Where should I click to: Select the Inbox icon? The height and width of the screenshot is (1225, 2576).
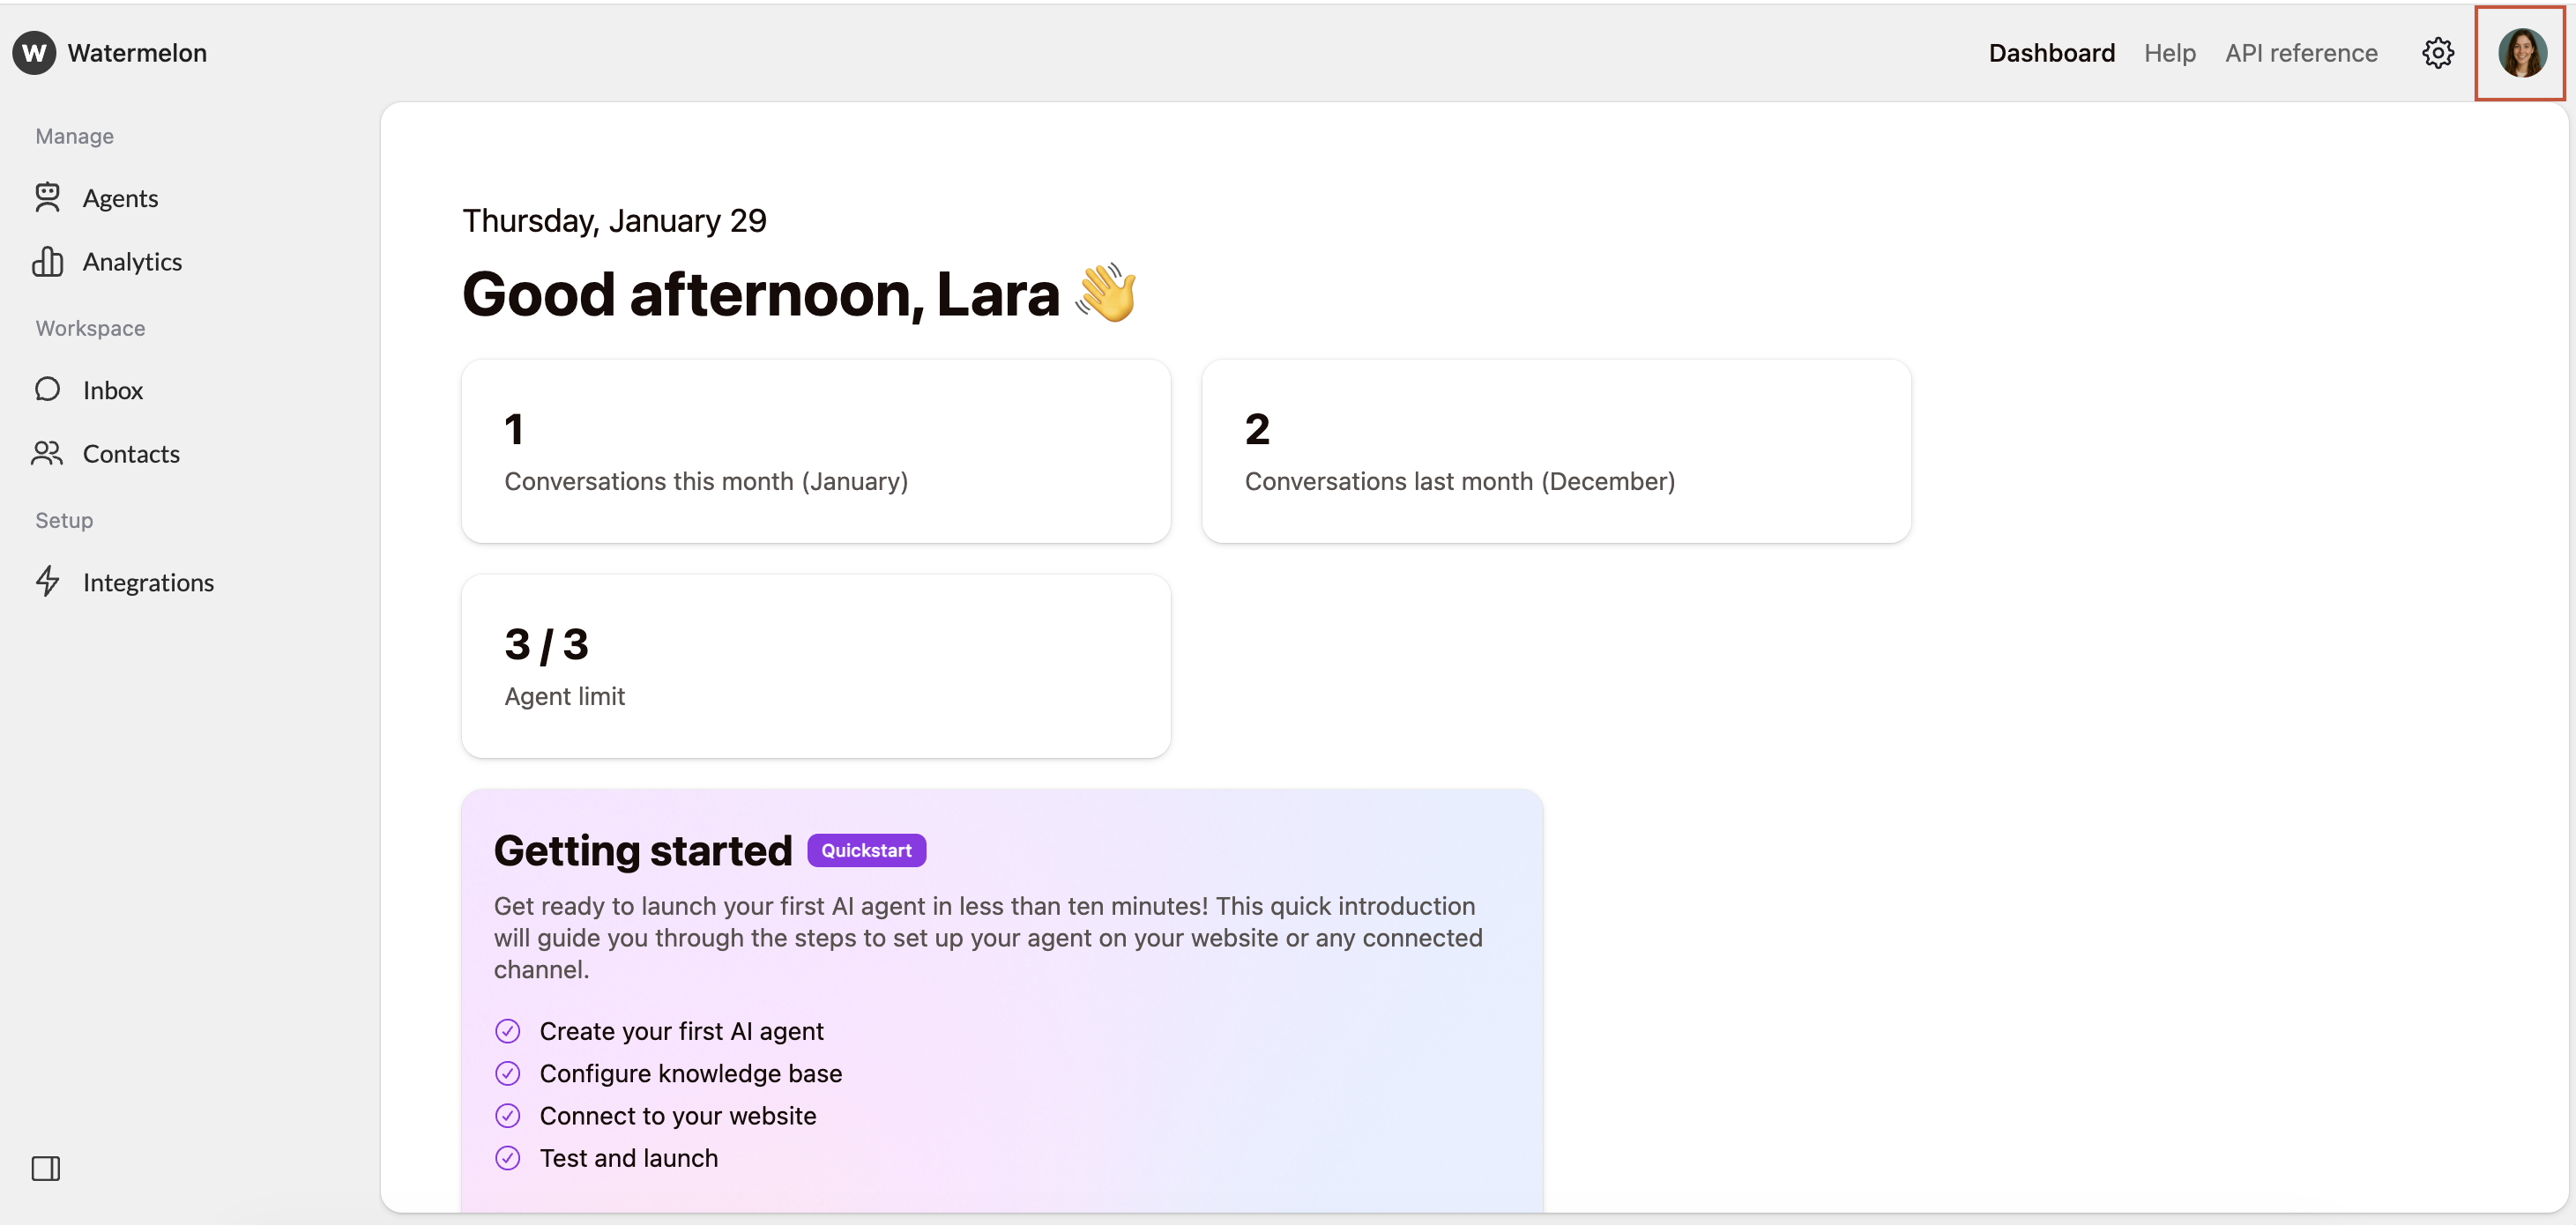pos(47,389)
